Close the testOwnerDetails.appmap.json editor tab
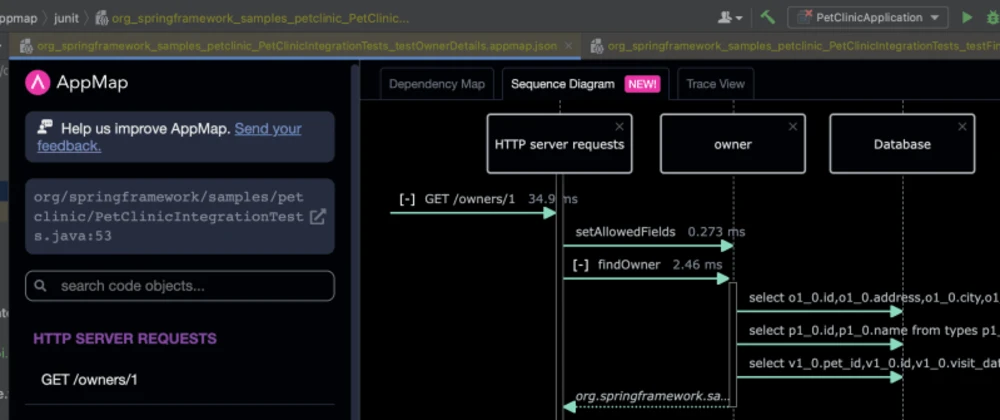The image size is (1000, 420). (x=569, y=46)
